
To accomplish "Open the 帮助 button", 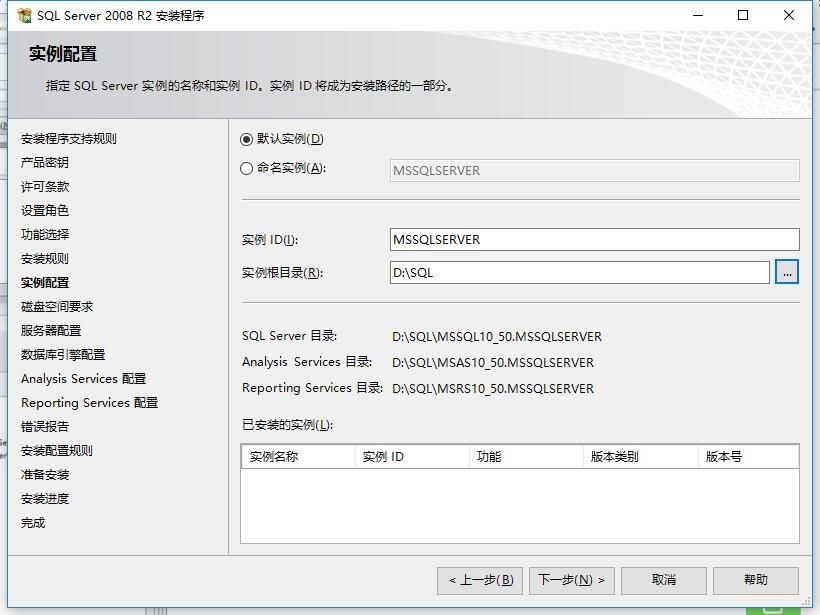I will coord(756,580).
